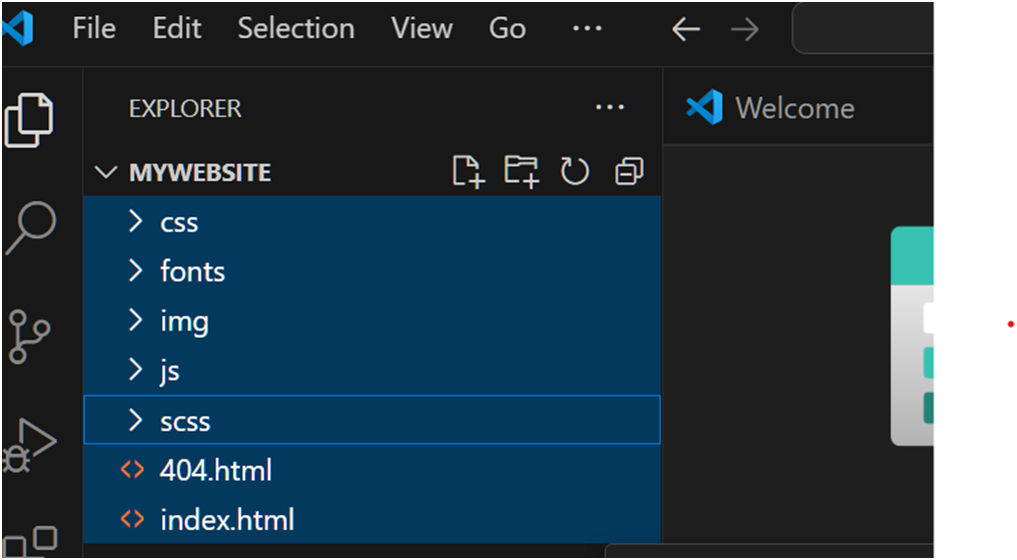Open index.html from the file tree
The height and width of the screenshot is (560, 1017).
coord(372,520)
